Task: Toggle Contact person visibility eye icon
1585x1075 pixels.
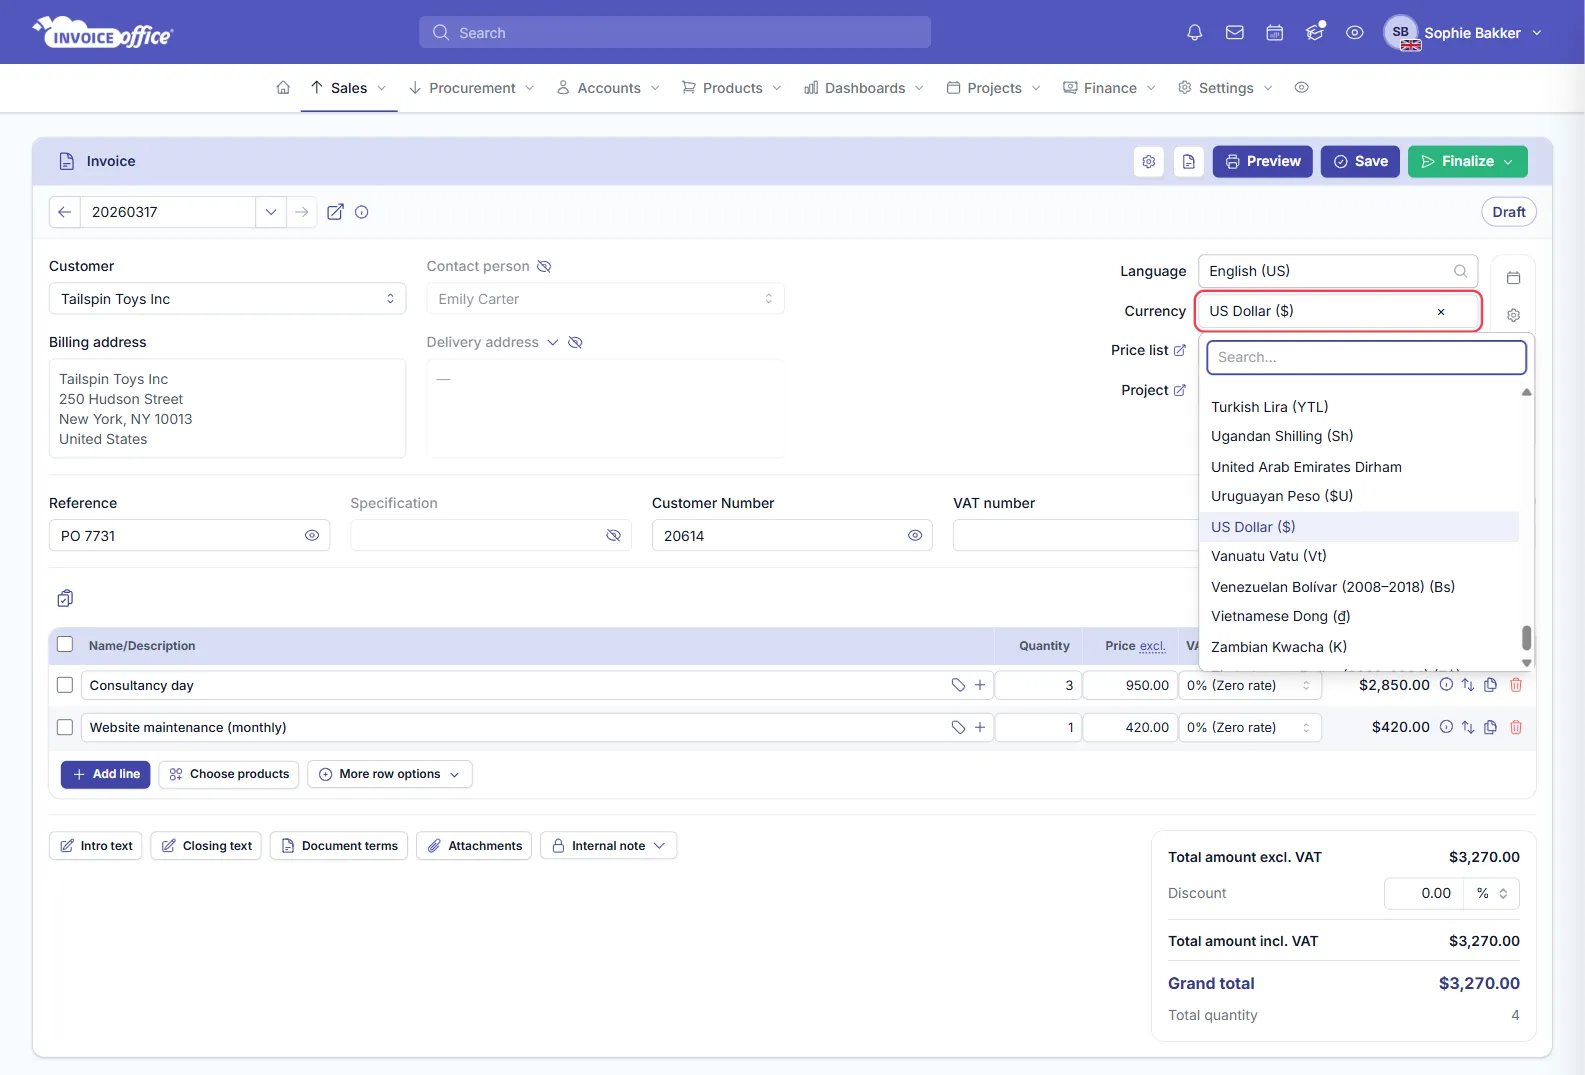Action: coord(544,266)
